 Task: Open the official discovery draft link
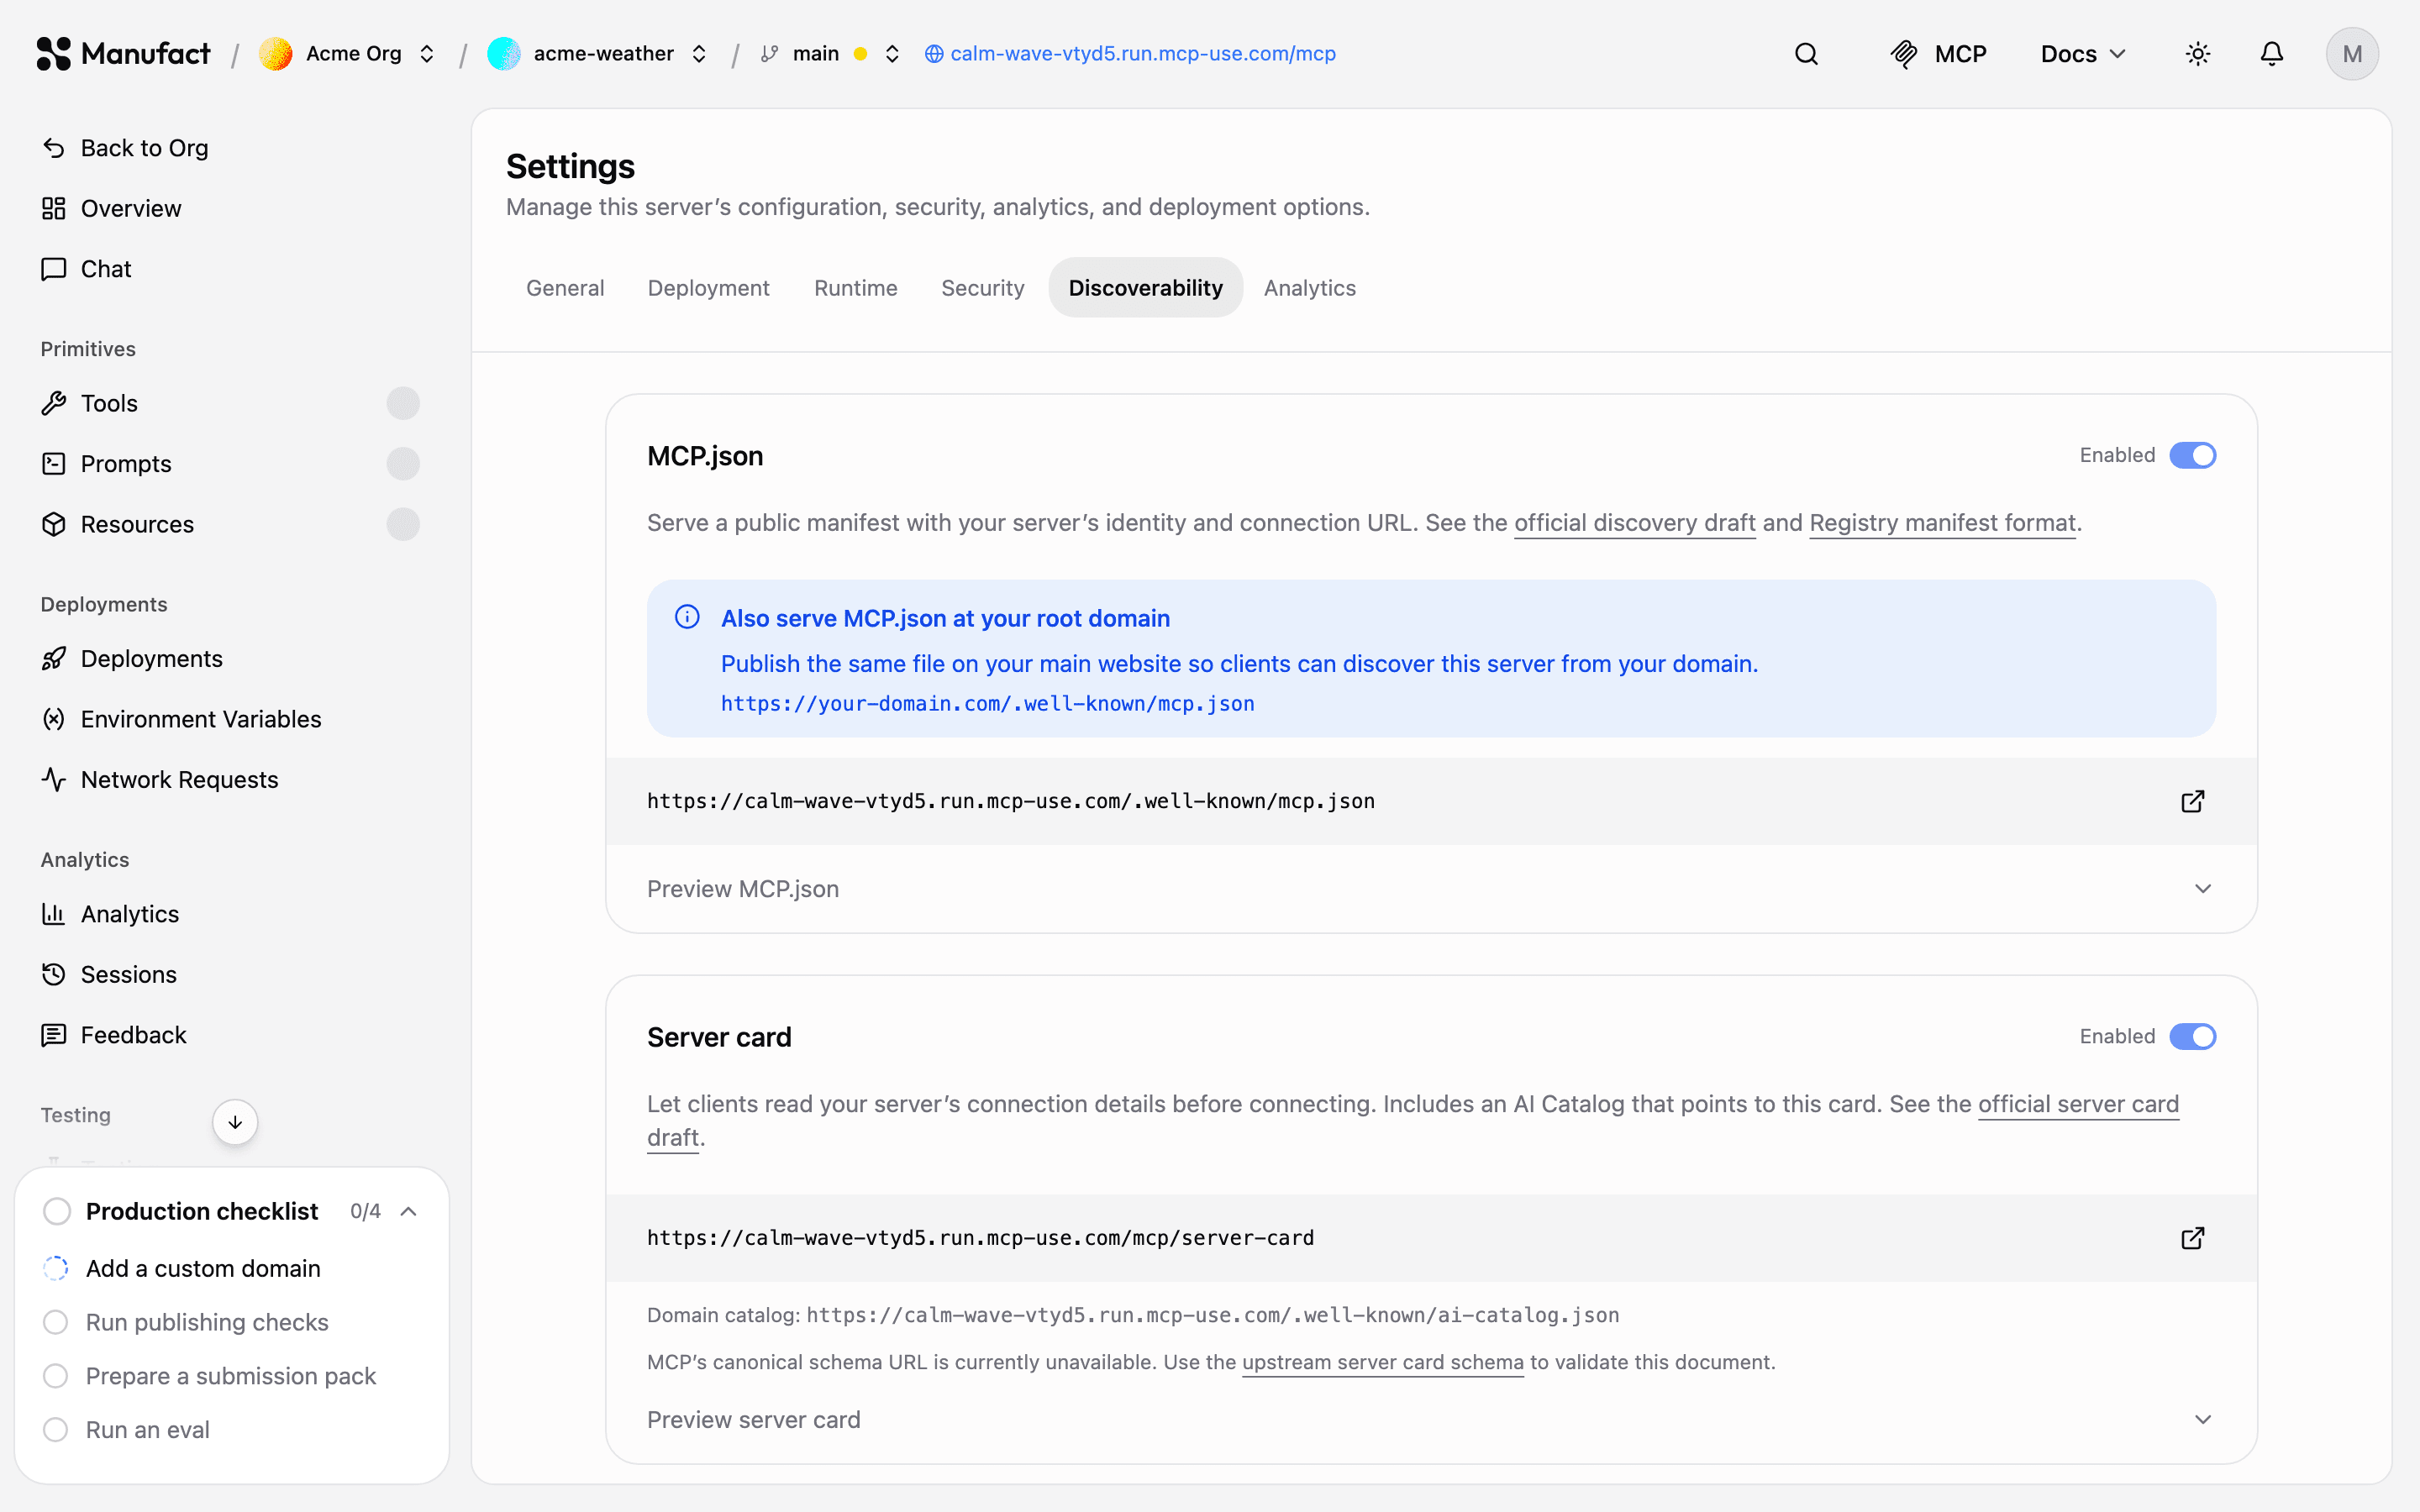[1634, 523]
